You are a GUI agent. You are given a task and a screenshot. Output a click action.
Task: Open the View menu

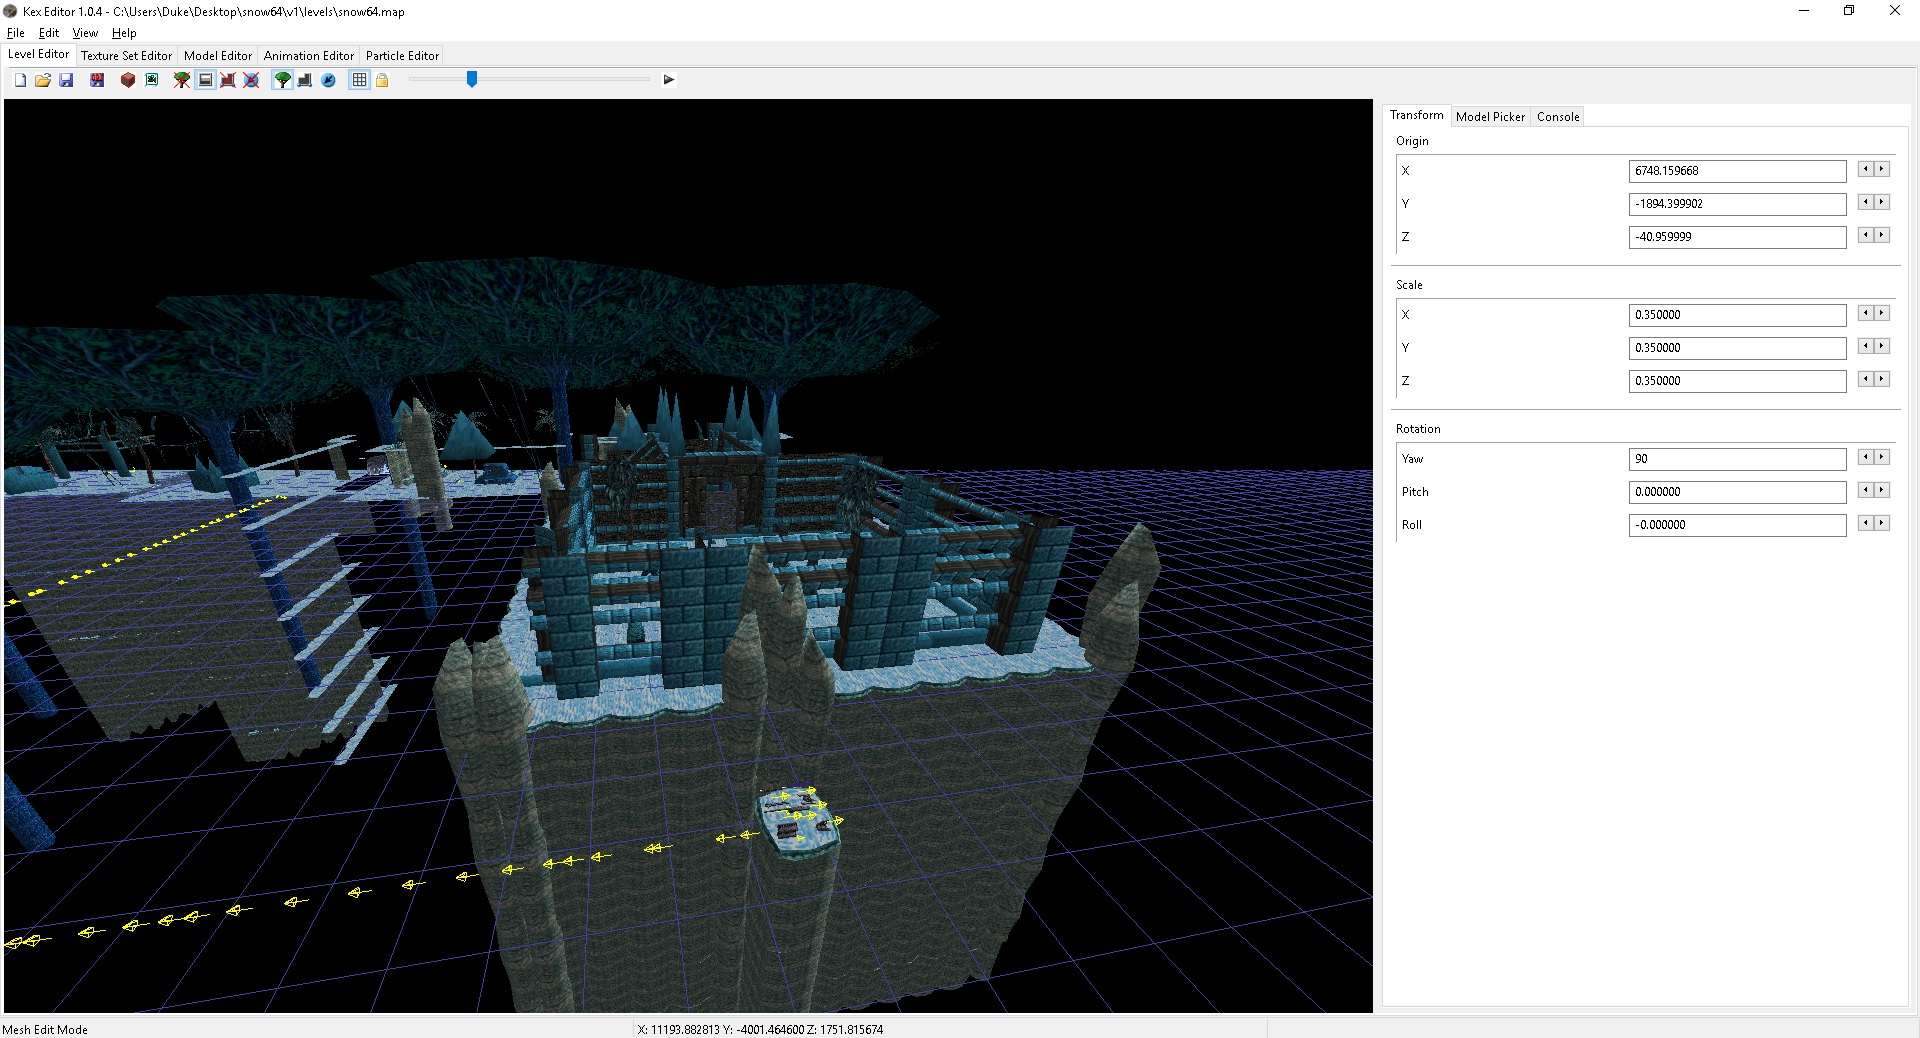pos(85,33)
